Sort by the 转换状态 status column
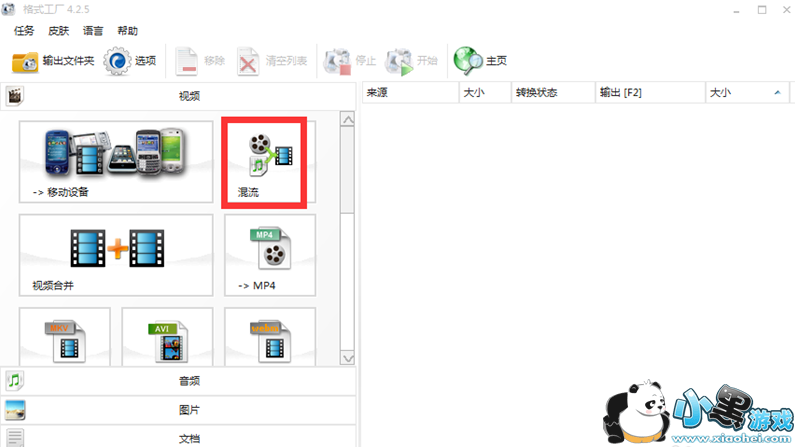 pos(553,92)
